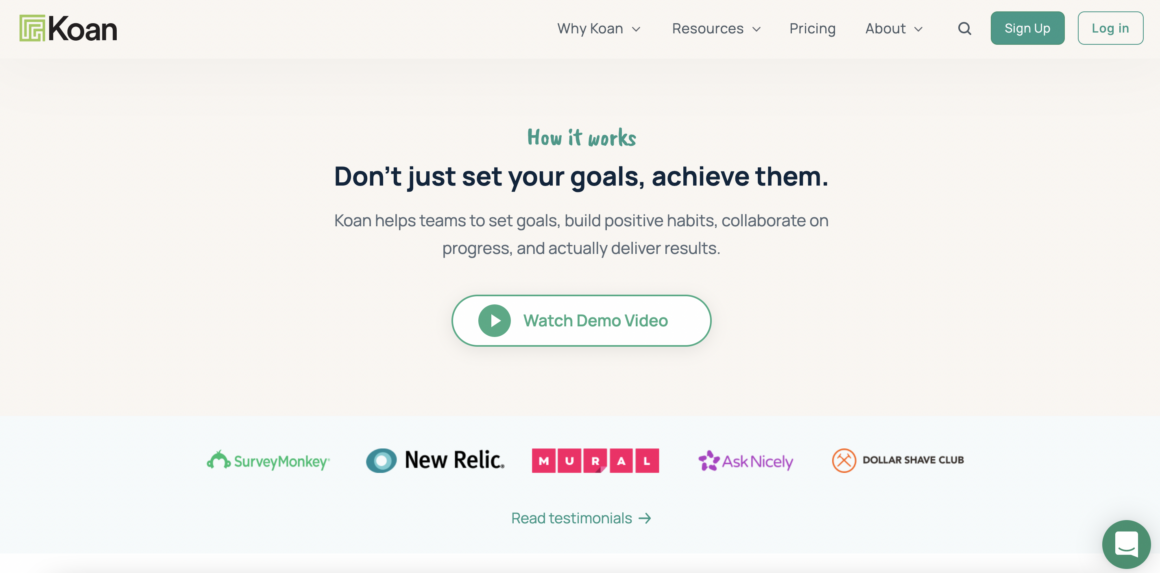Open the chat bubble widget
Viewport: 1160px width, 573px height.
[1126, 544]
